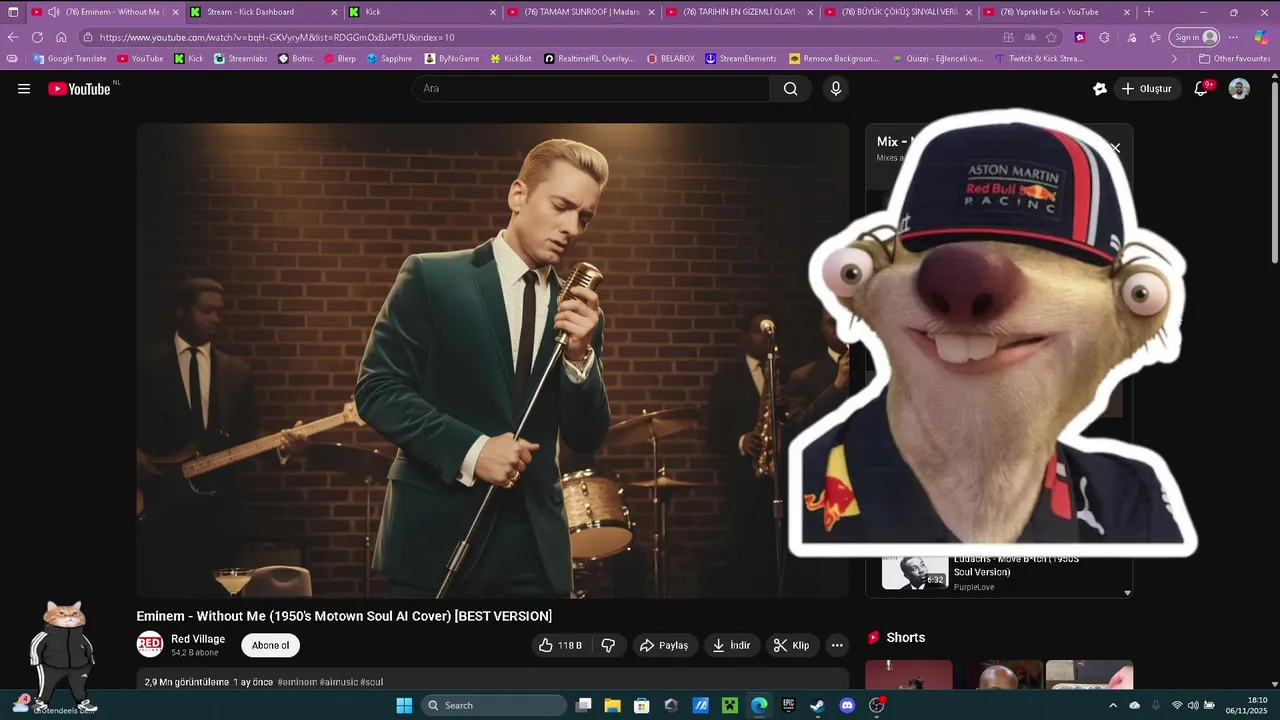Switch to the Kick tab

(x=423, y=12)
